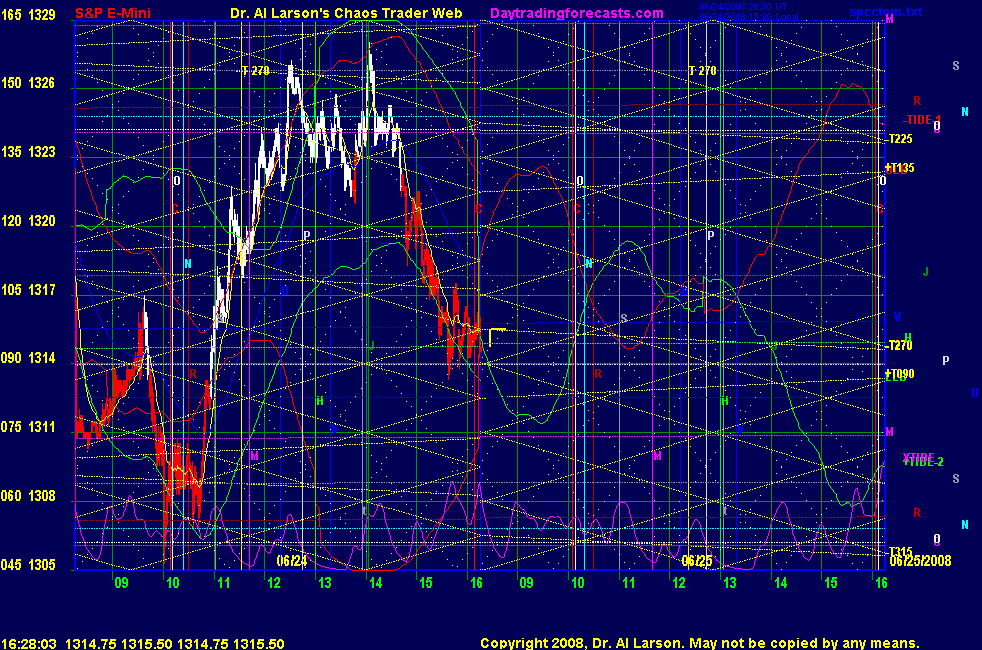
Task: Click the yellow "-T225" line label
Action: click(899, 139)
